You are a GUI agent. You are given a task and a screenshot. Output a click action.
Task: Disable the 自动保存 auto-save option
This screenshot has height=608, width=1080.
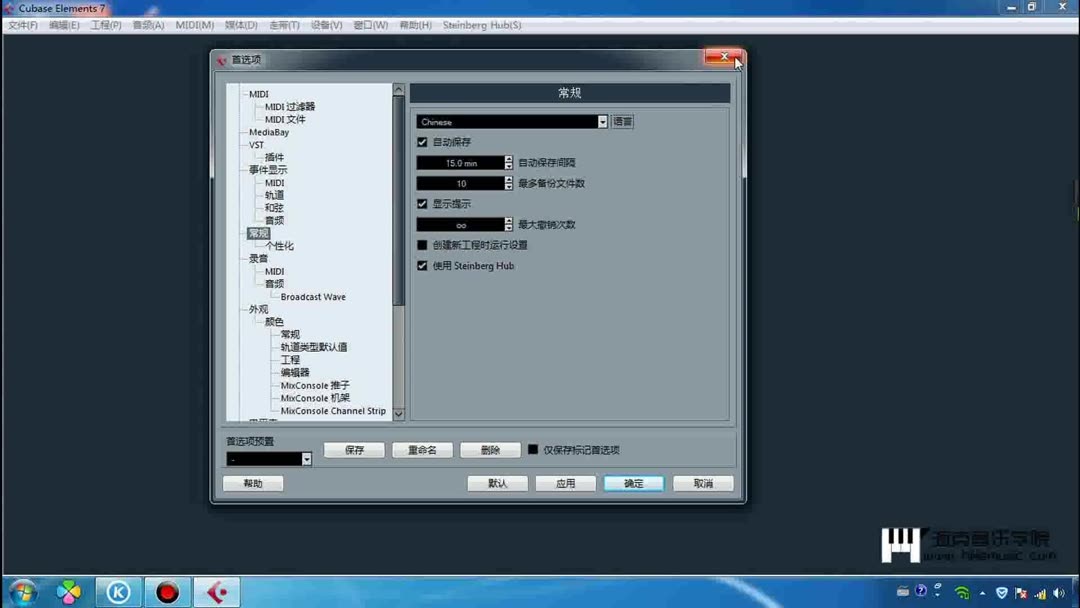click(x=422, y=141)
